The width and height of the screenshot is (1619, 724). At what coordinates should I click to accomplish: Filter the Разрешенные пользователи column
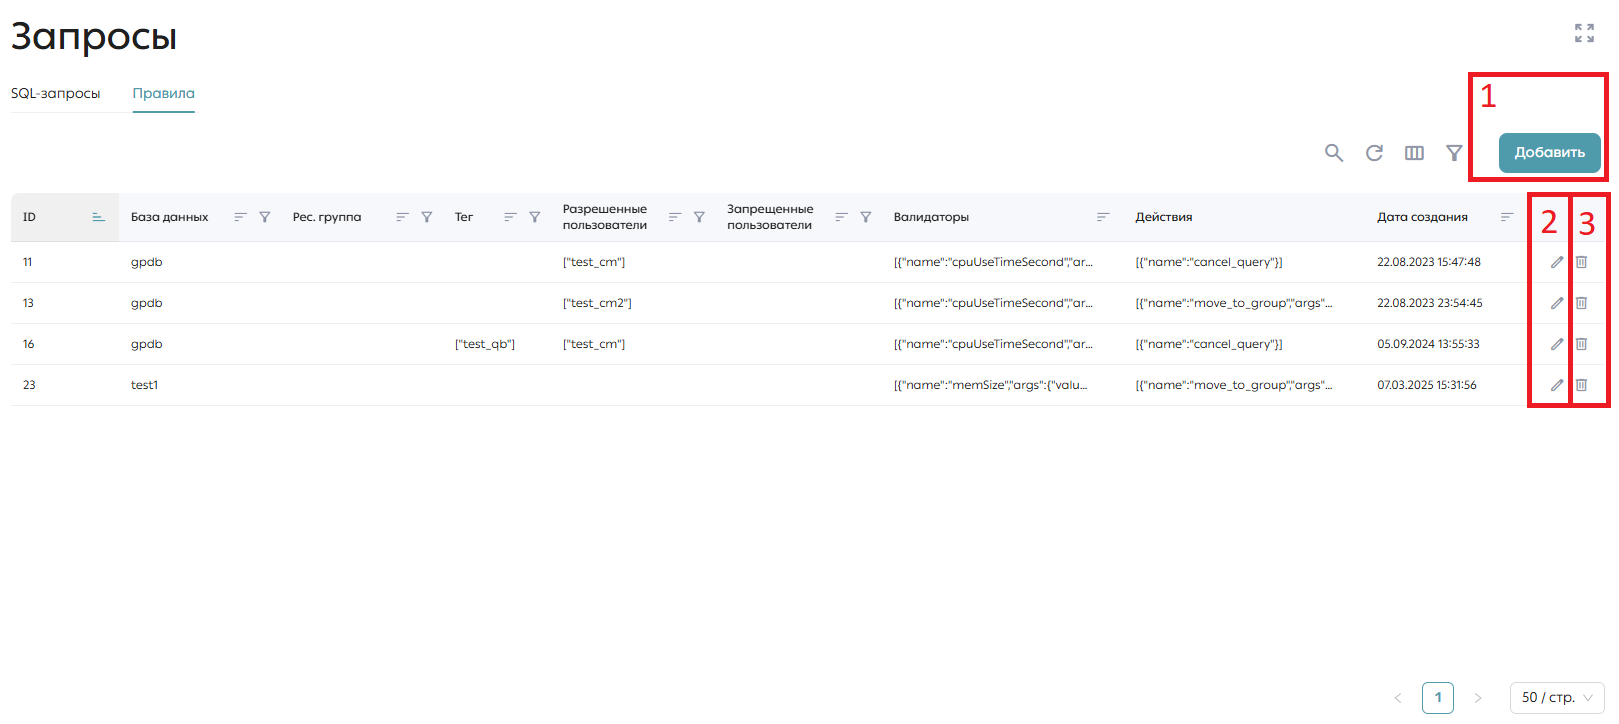699,217
